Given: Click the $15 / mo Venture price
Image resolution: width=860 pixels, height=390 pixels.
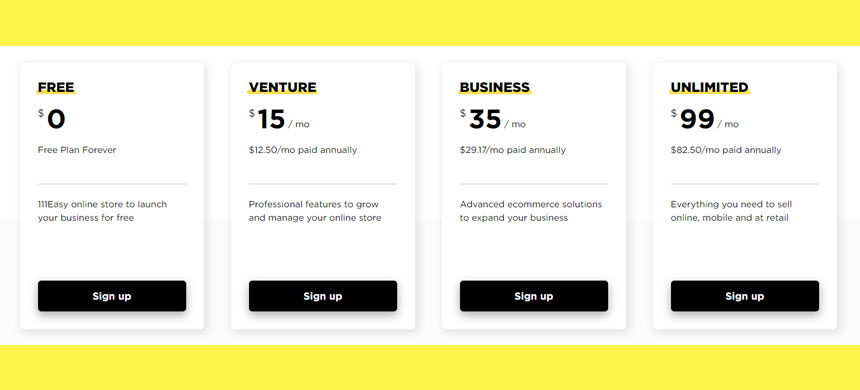Looking at the screenshot, I should click(279, 119).
